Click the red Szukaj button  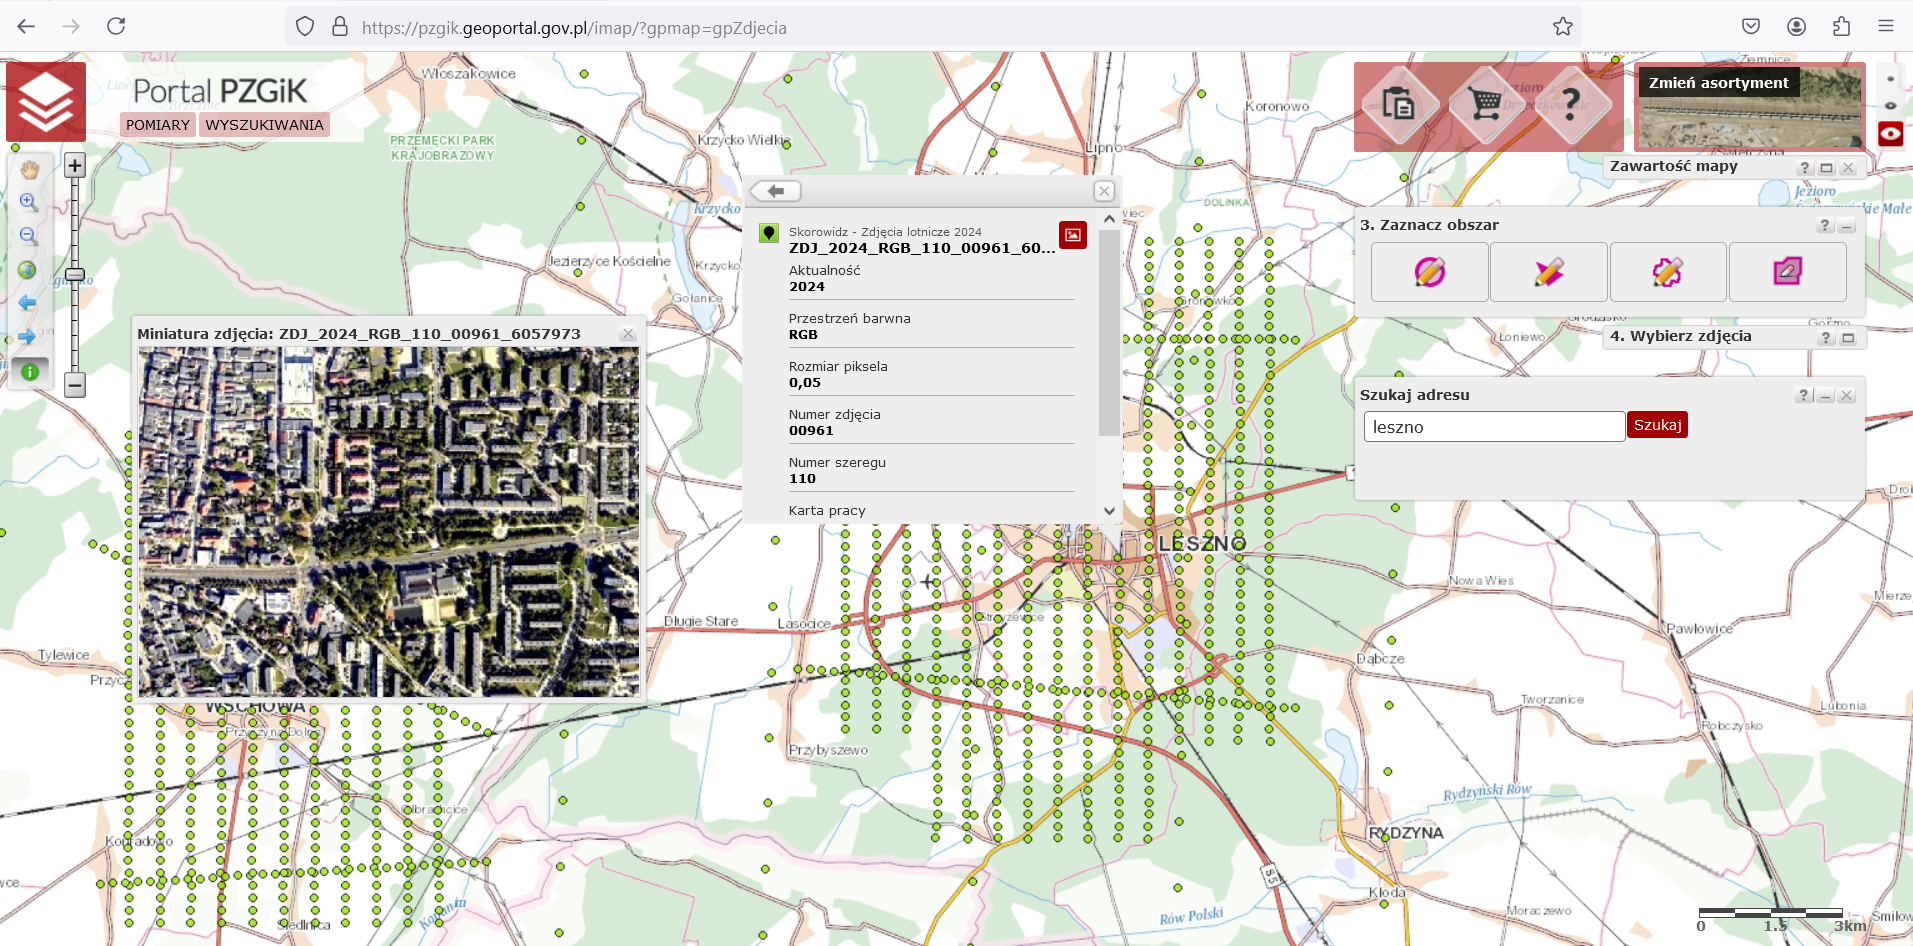point(1657,425)
